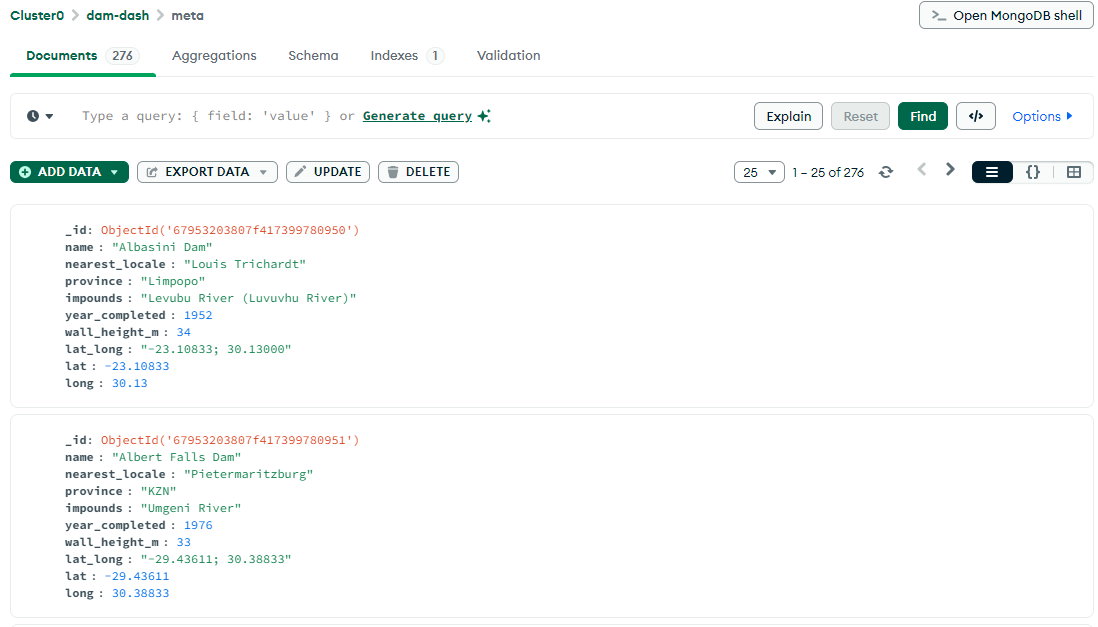
Task: Open MongoDB shell button
Action: [x=1006, y=15]
